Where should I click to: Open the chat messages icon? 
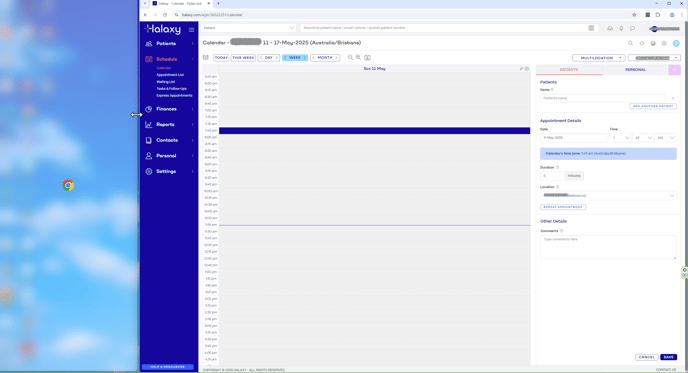coord(632,28)
